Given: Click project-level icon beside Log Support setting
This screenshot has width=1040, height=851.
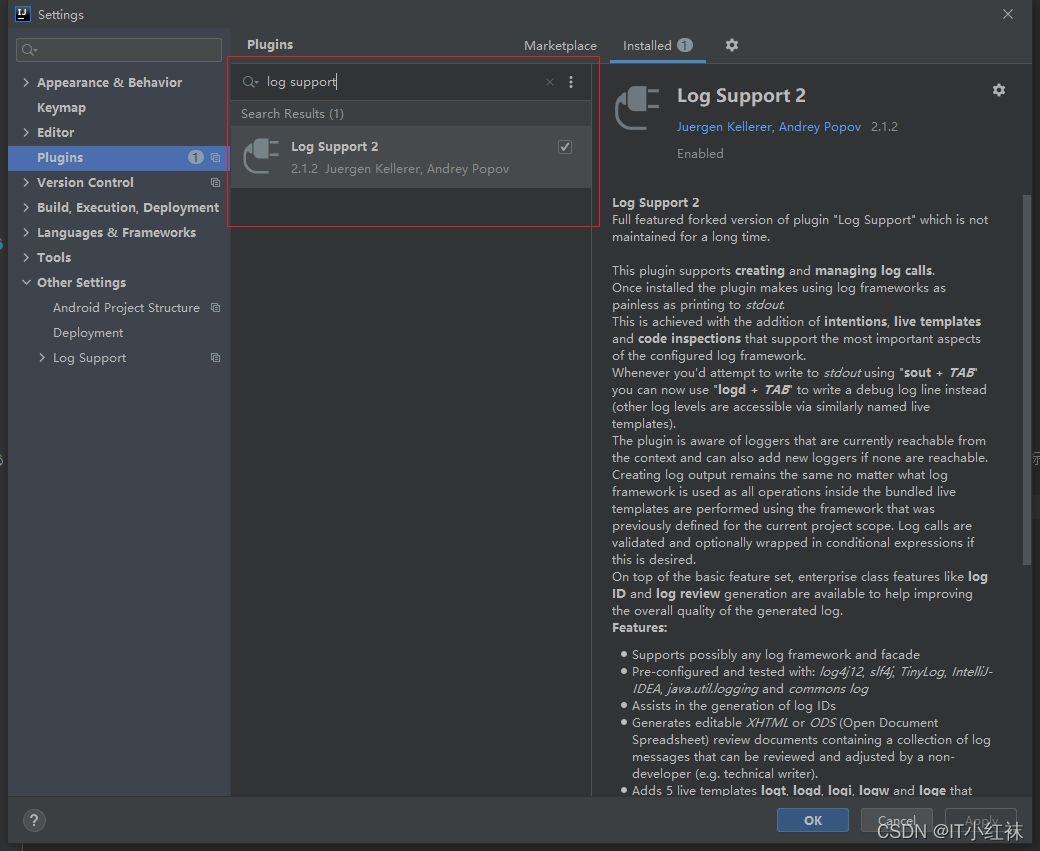Looking at the screenshot, I should [216, 358].
